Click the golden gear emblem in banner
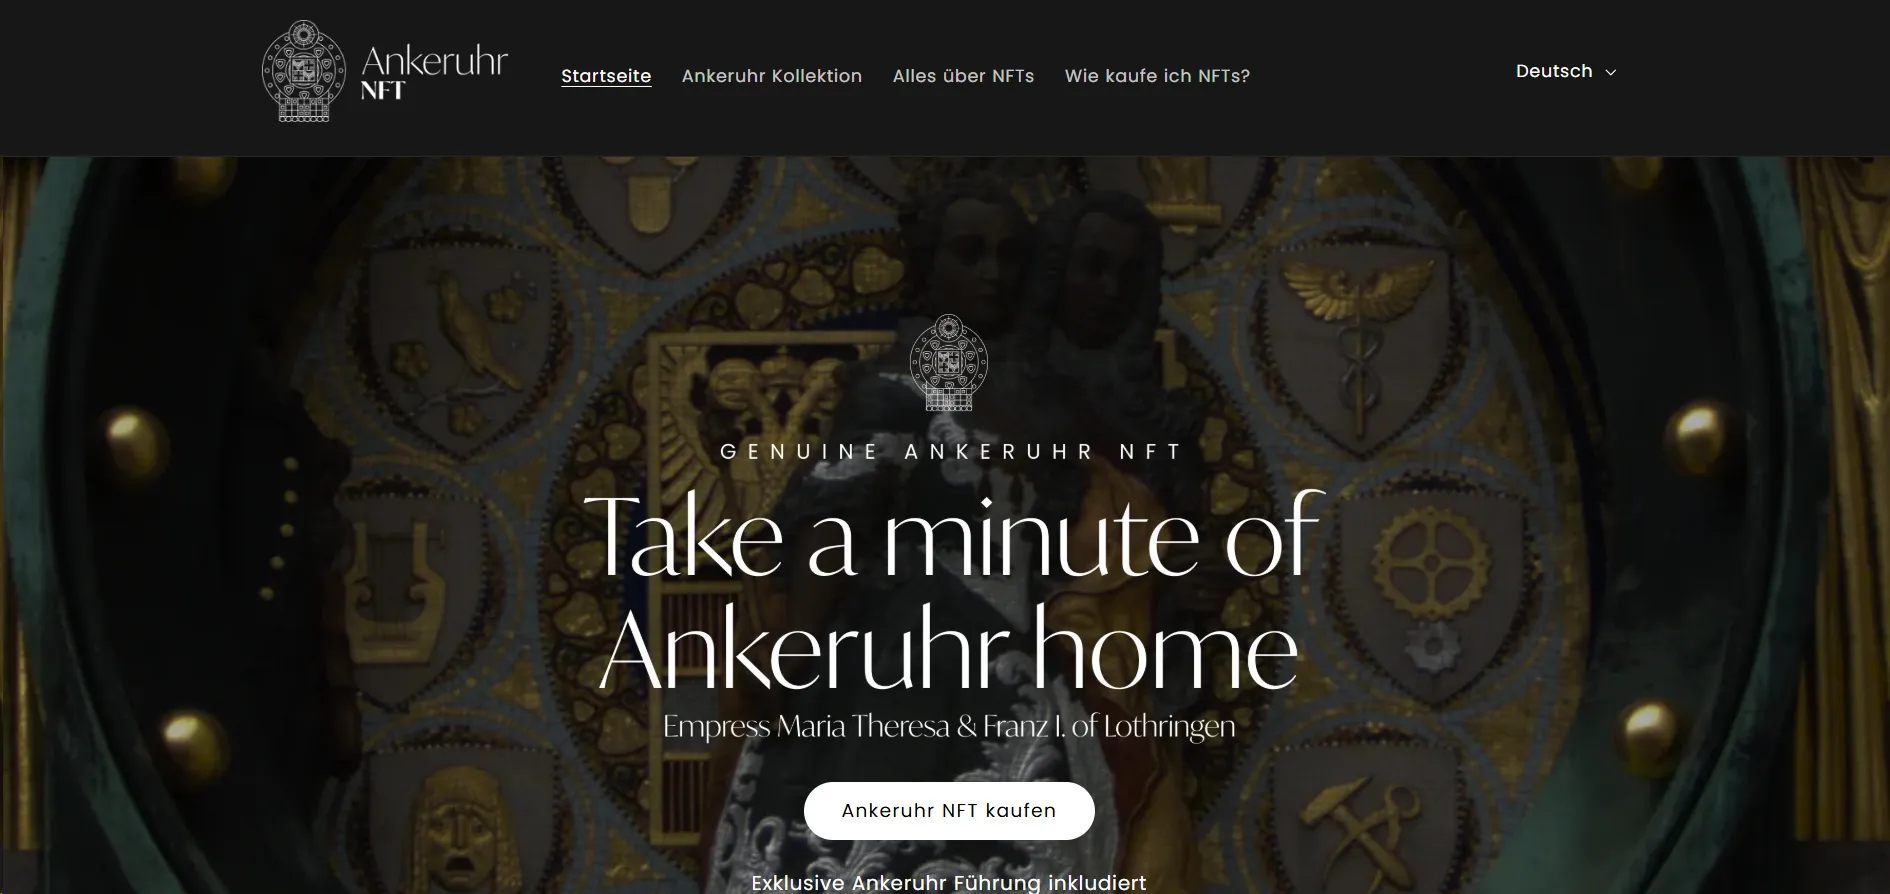The width and height of the screenshot is (1890, 894). coord(1431,563)
